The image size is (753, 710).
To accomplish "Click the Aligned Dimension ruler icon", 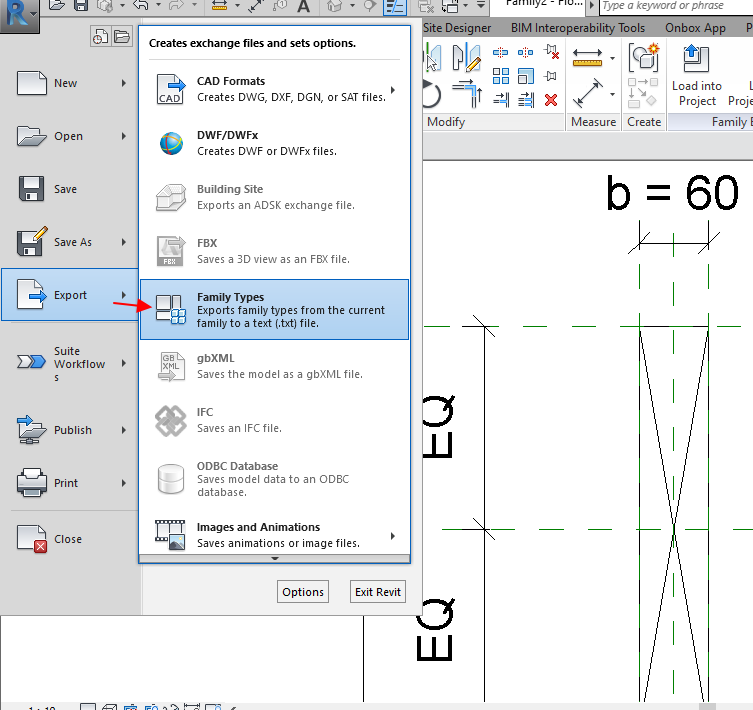I will (587, 57).
